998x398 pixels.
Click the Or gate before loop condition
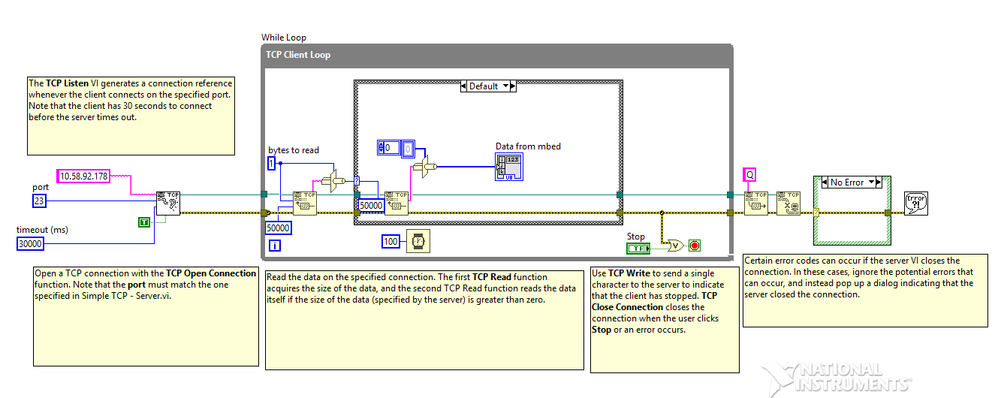pyautogui.click(x=674, y=245)
